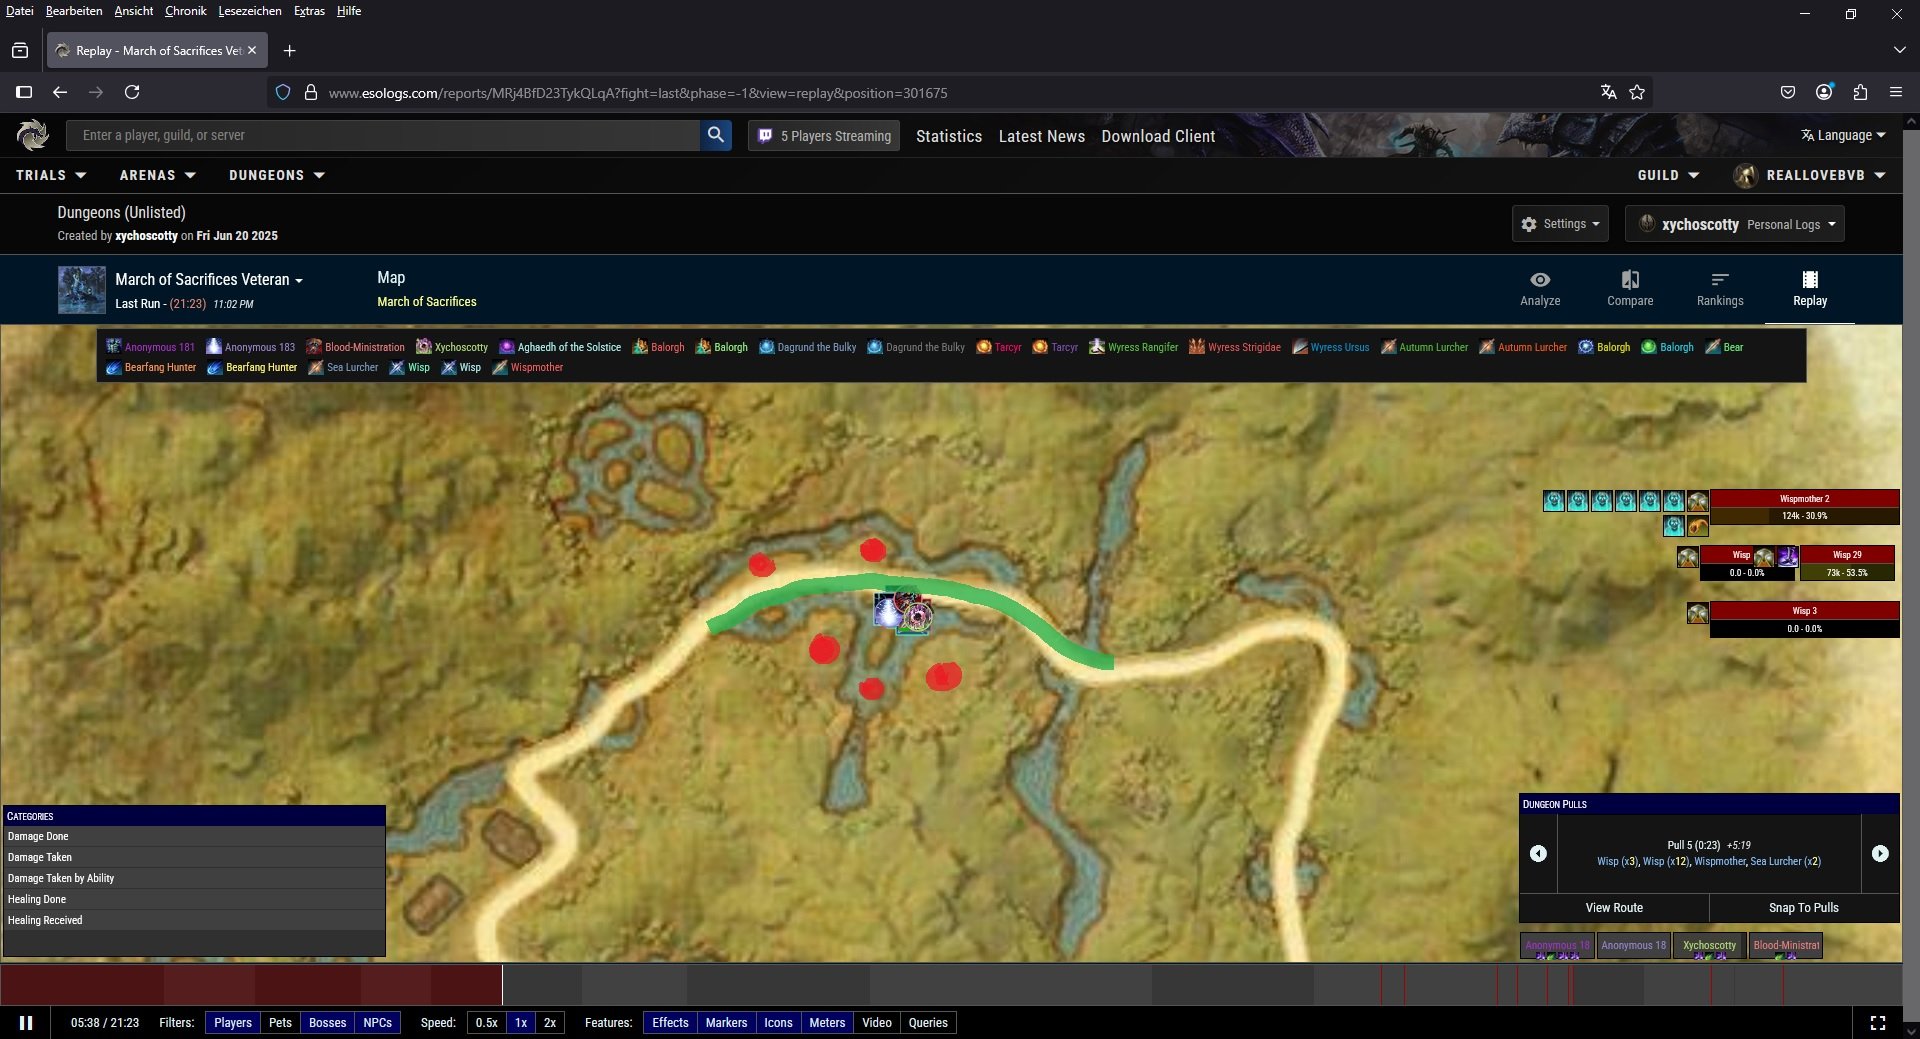Toggle the Queries feature
Image resolution: width=1920 pixels, height=1039 pixels.
[928, 1023]
